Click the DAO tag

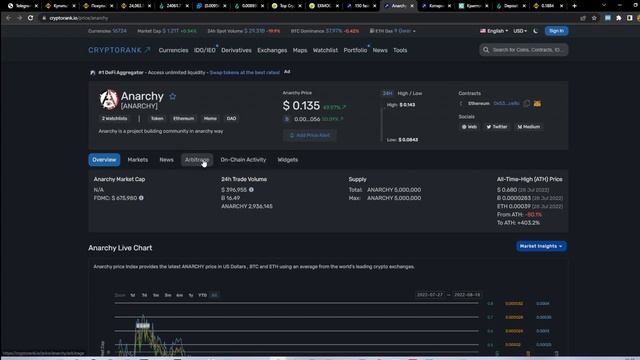(x=231, y=118)
